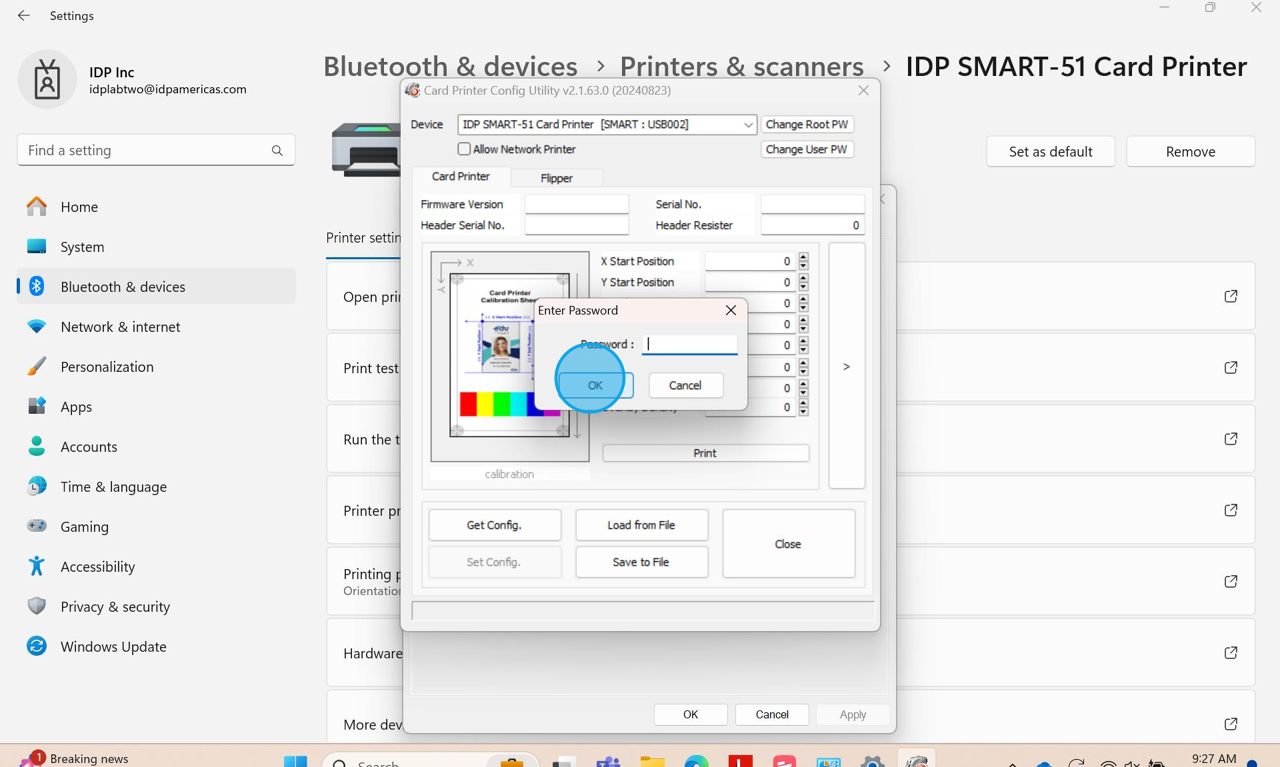Click the X Start Position value field
The height and width of the screenshot is (767, 1280).
751,262
